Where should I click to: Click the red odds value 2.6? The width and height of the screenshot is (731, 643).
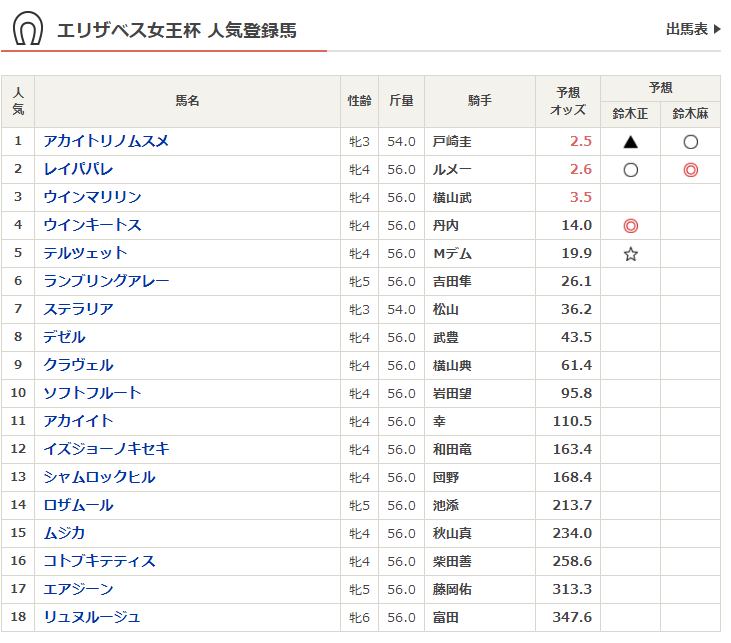(580, 169)
